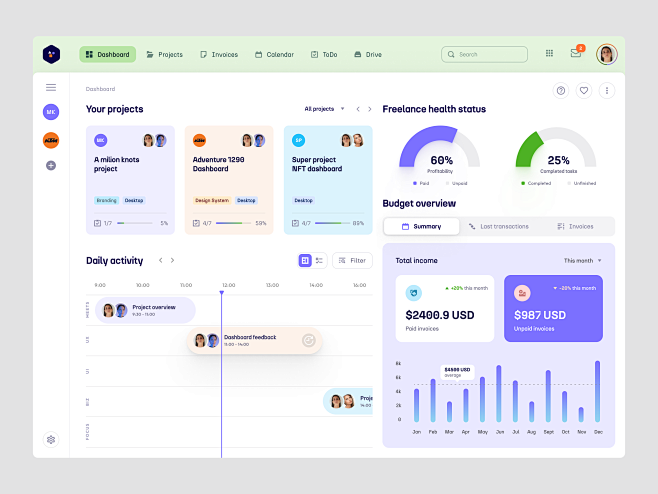
Task: Click progress bar on A million knots card
Action: click(x=135, y=223)
